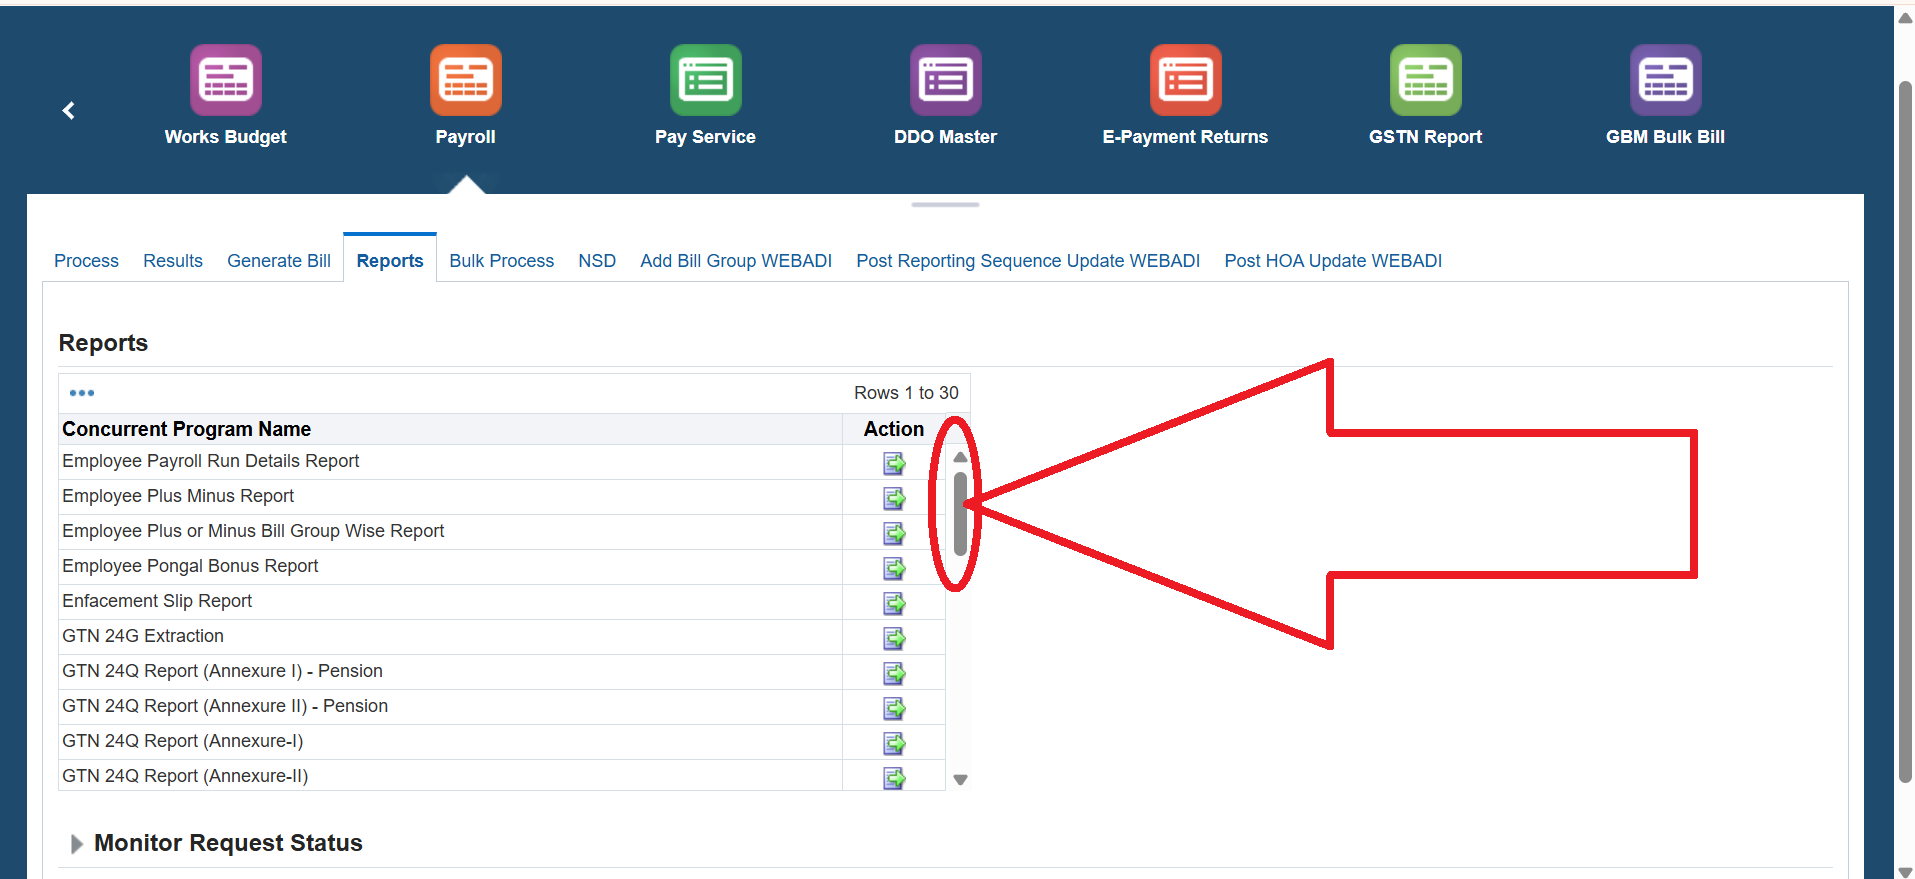Screen dimensions: 1915x879
Task: Click the GTN 24Q Report (Annexure-II) row text
Action: pyautogui.click(x=185, y=776)
